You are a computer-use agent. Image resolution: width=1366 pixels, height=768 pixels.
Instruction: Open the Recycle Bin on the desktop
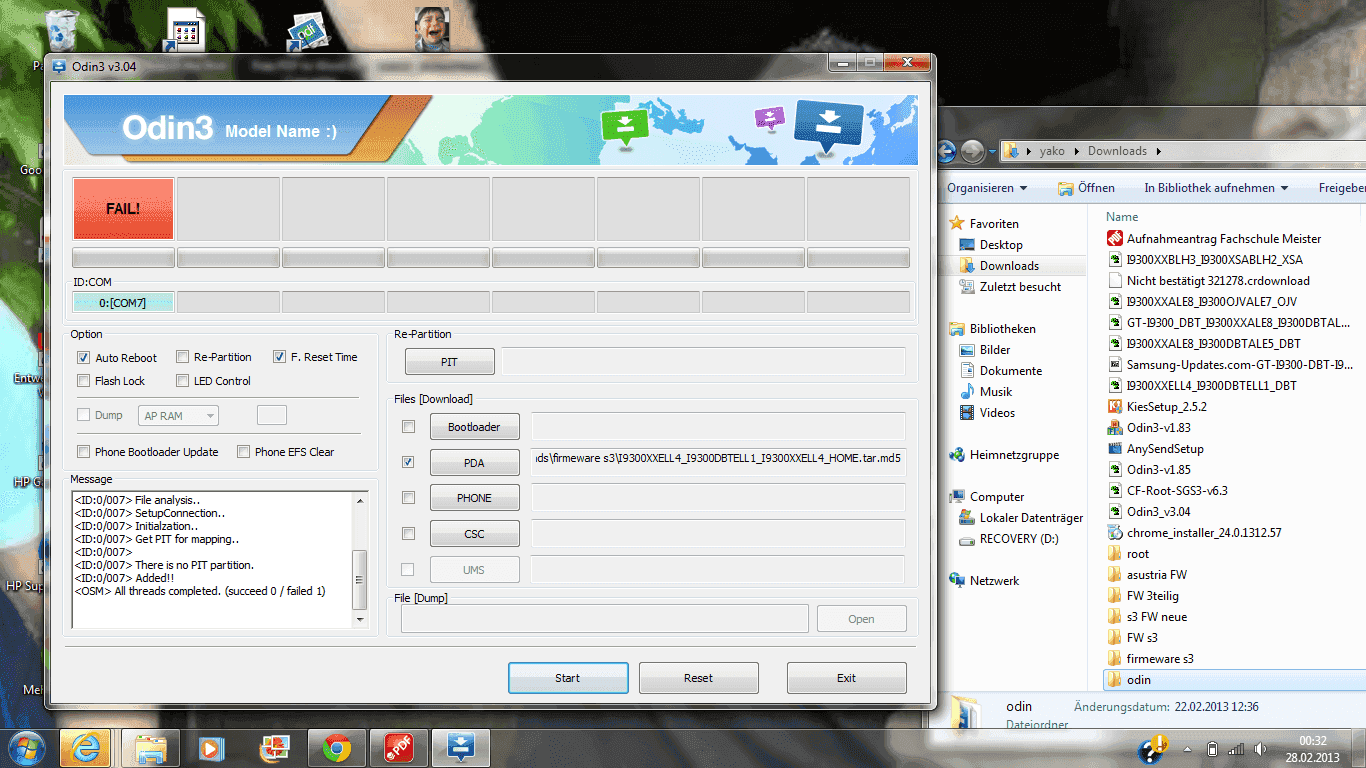click(x=62, y=30)
